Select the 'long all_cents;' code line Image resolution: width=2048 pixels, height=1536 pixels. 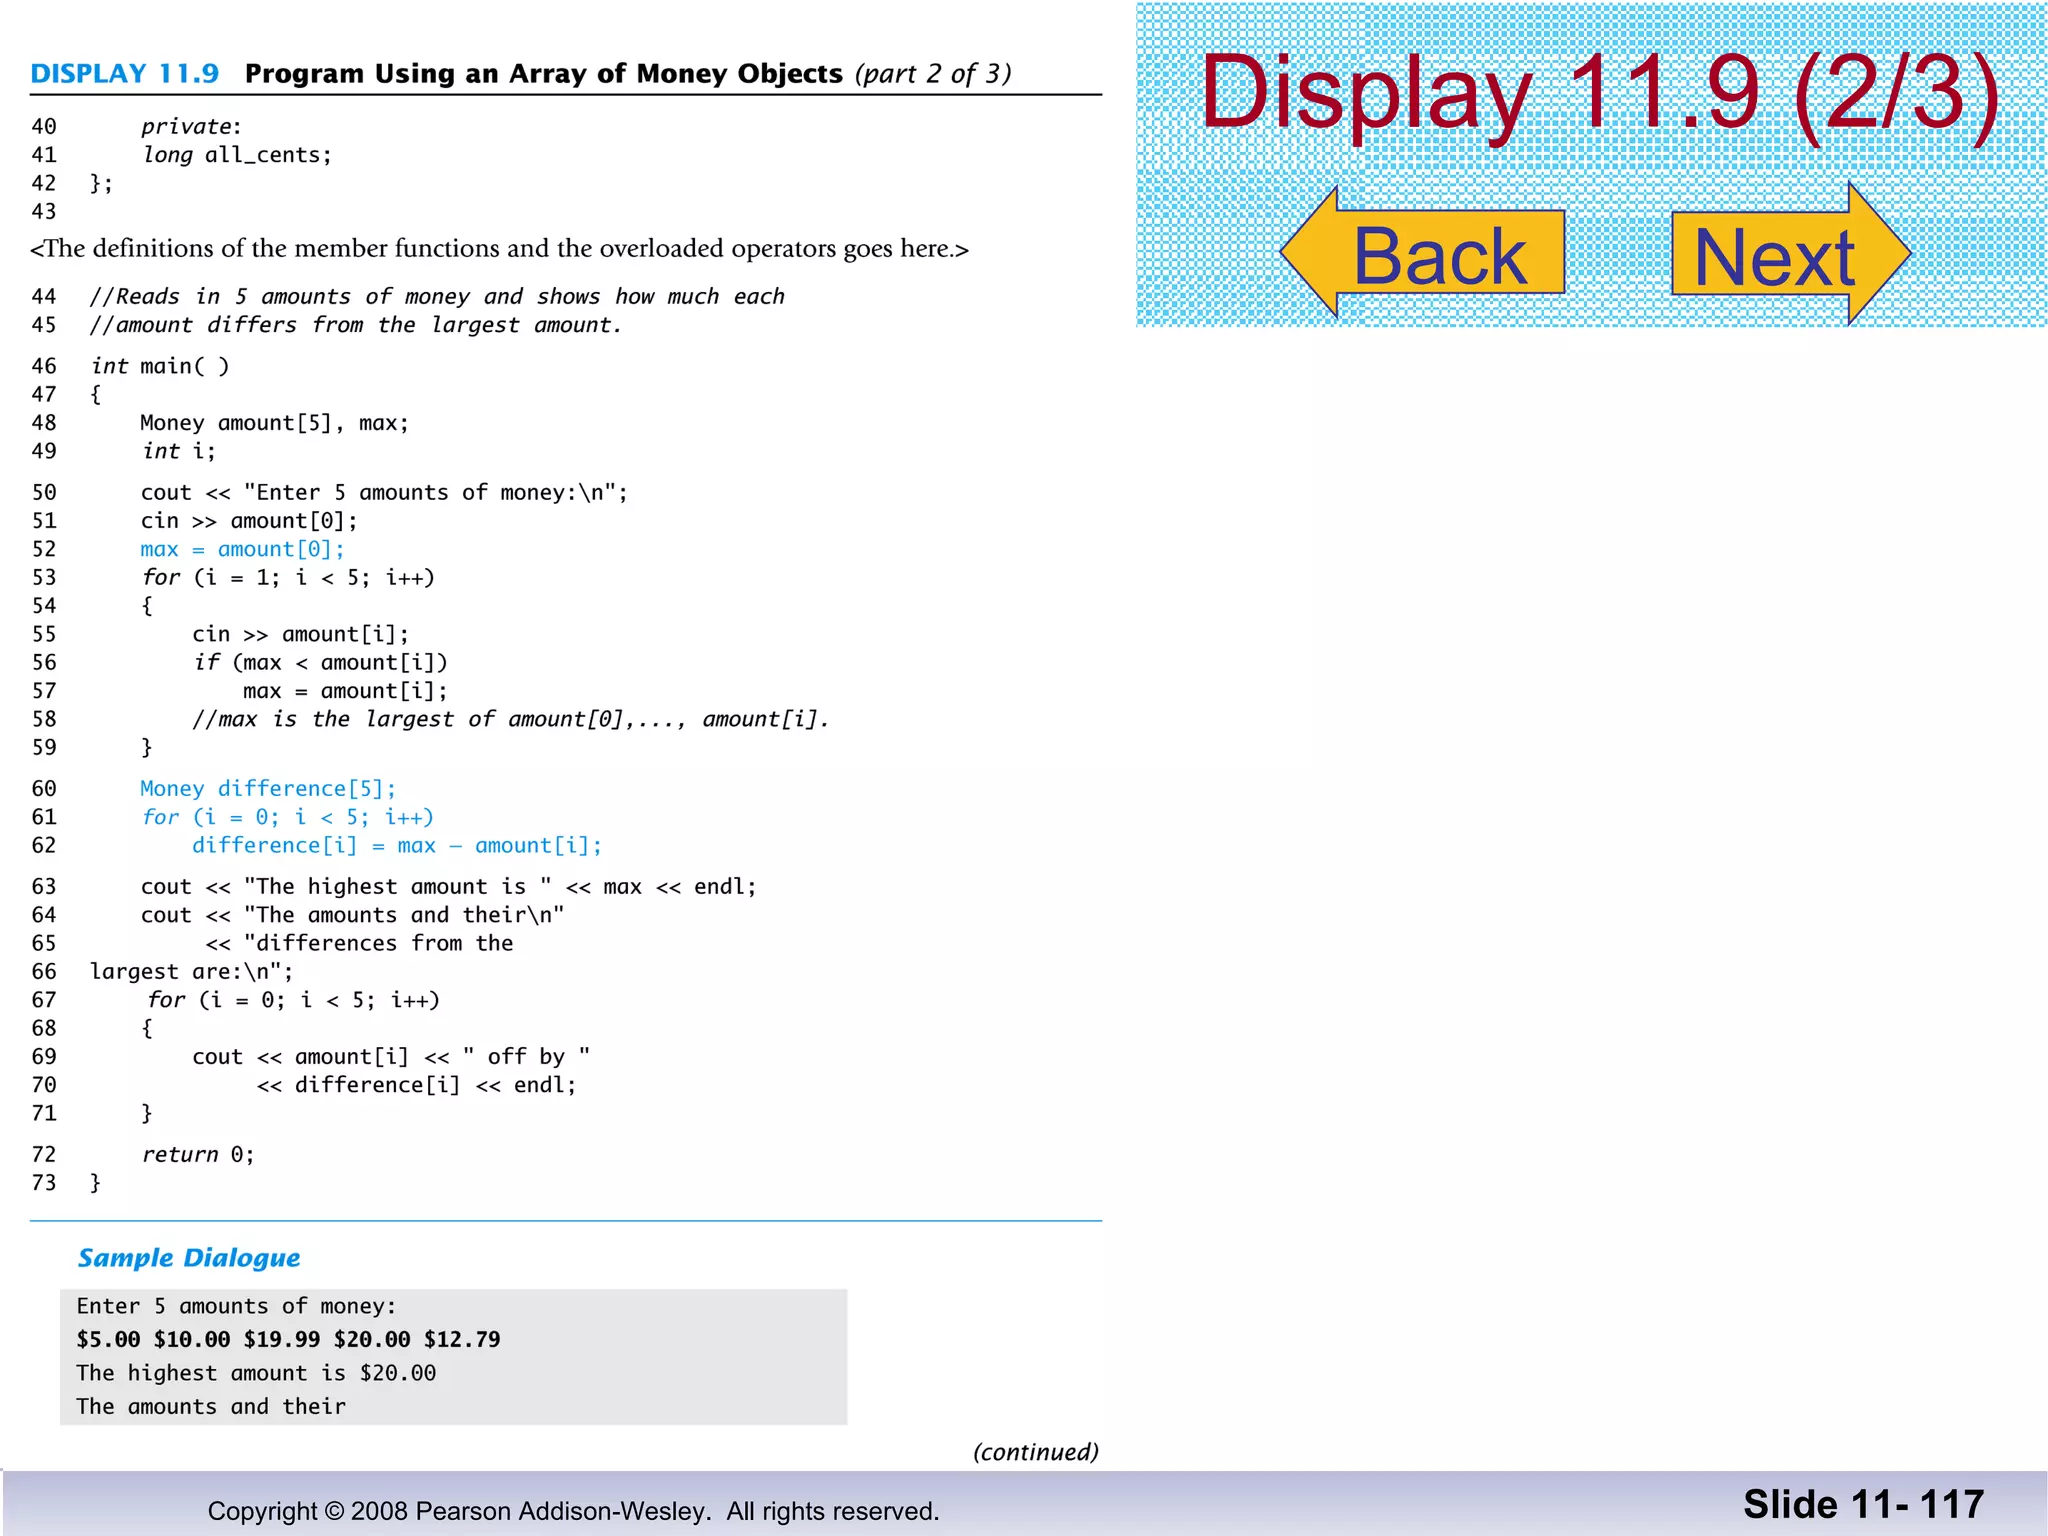(x=236, y=155)
